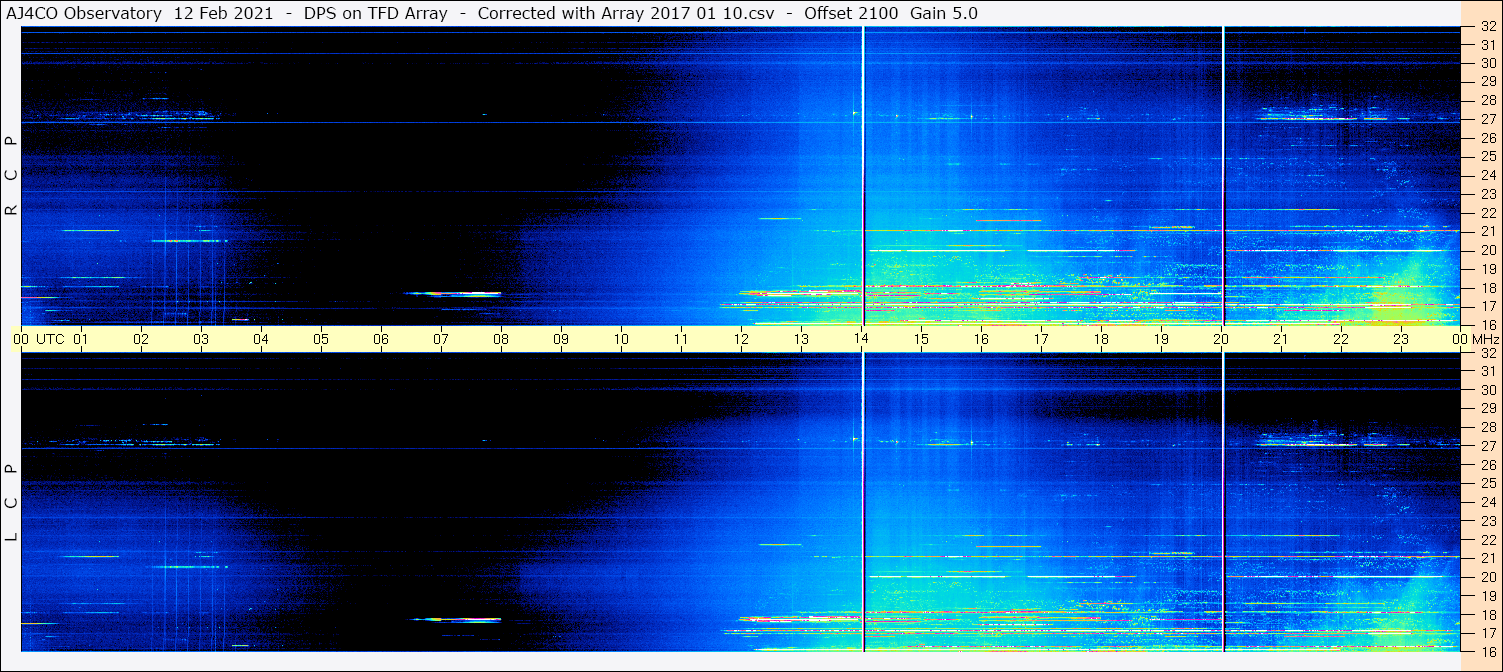This screenshot has height=672, width=1503.
Task: Select the 17 hour mark on time axis
Action: (x=1041, y=339)
